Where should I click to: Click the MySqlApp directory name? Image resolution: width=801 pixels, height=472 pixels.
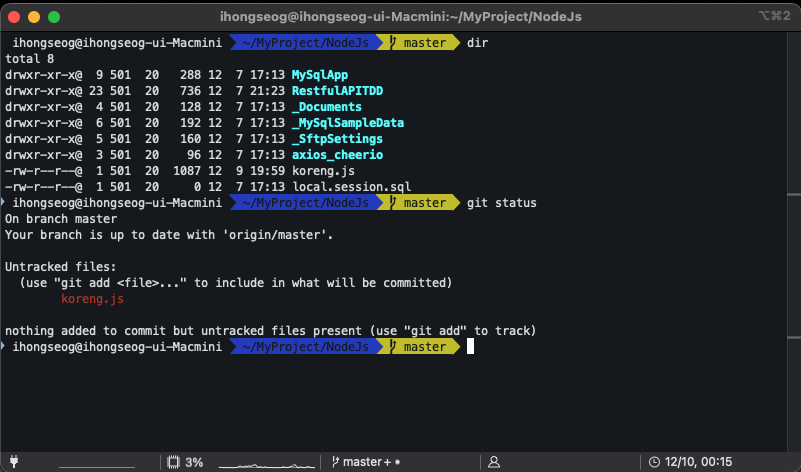[320, 75]
